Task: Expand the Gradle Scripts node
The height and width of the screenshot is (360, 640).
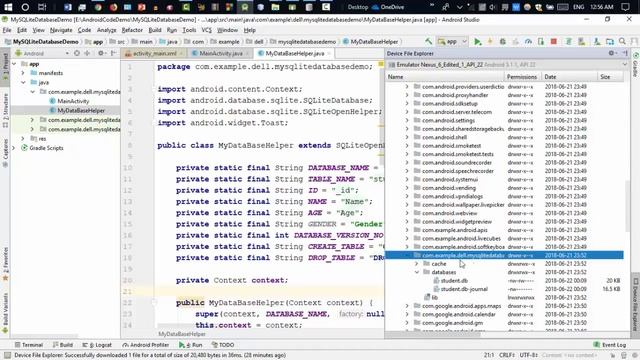Action: click(x=14, y=148)
